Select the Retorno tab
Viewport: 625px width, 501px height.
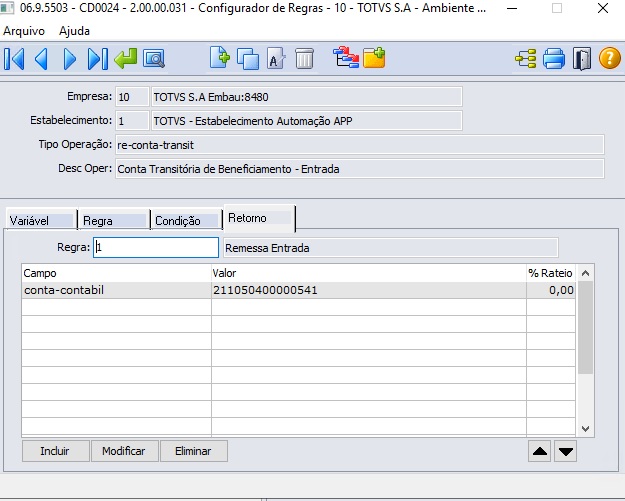(259, 218)
